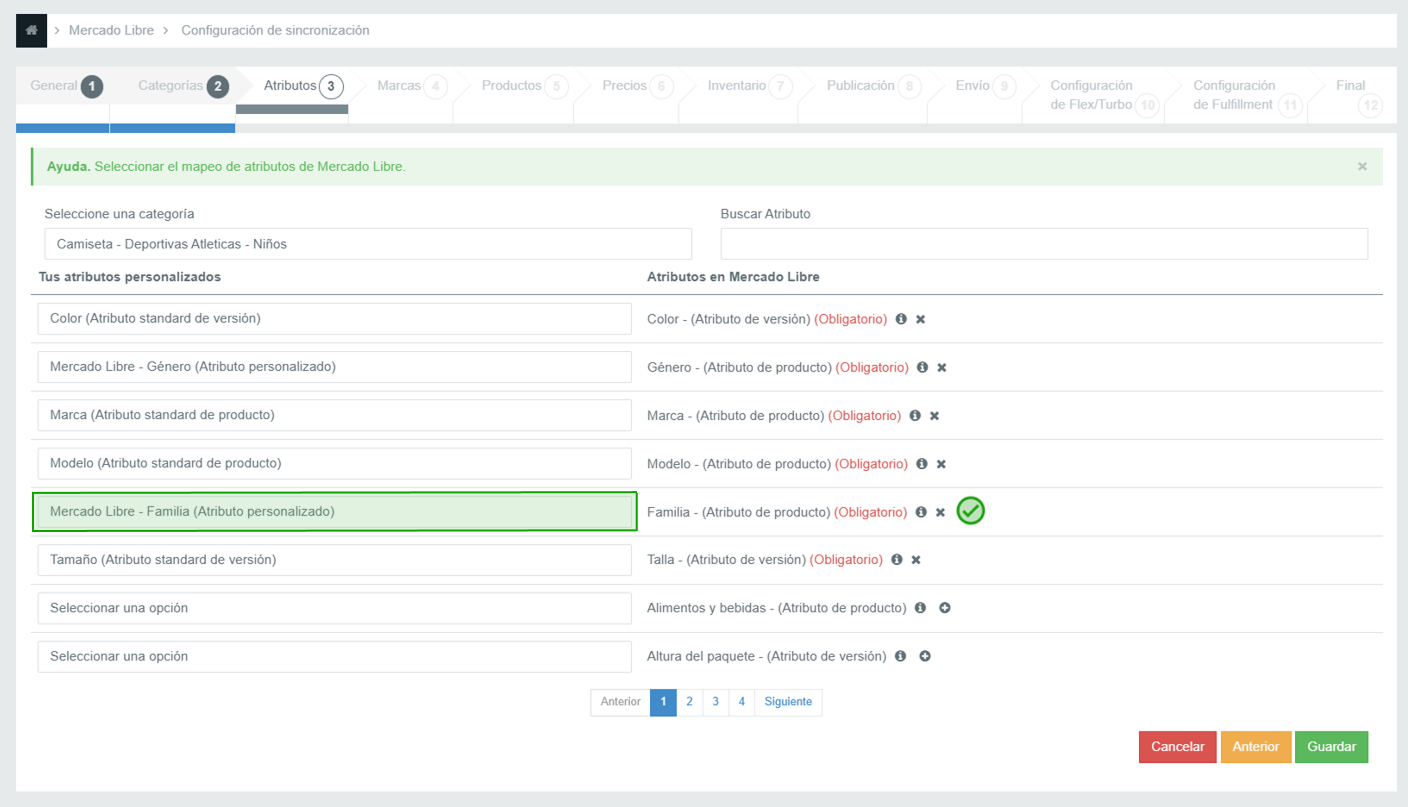Jump to the Productos step 5 tab
The height and width of the screenshot is (807, 1408).
[x=523, y=86]
